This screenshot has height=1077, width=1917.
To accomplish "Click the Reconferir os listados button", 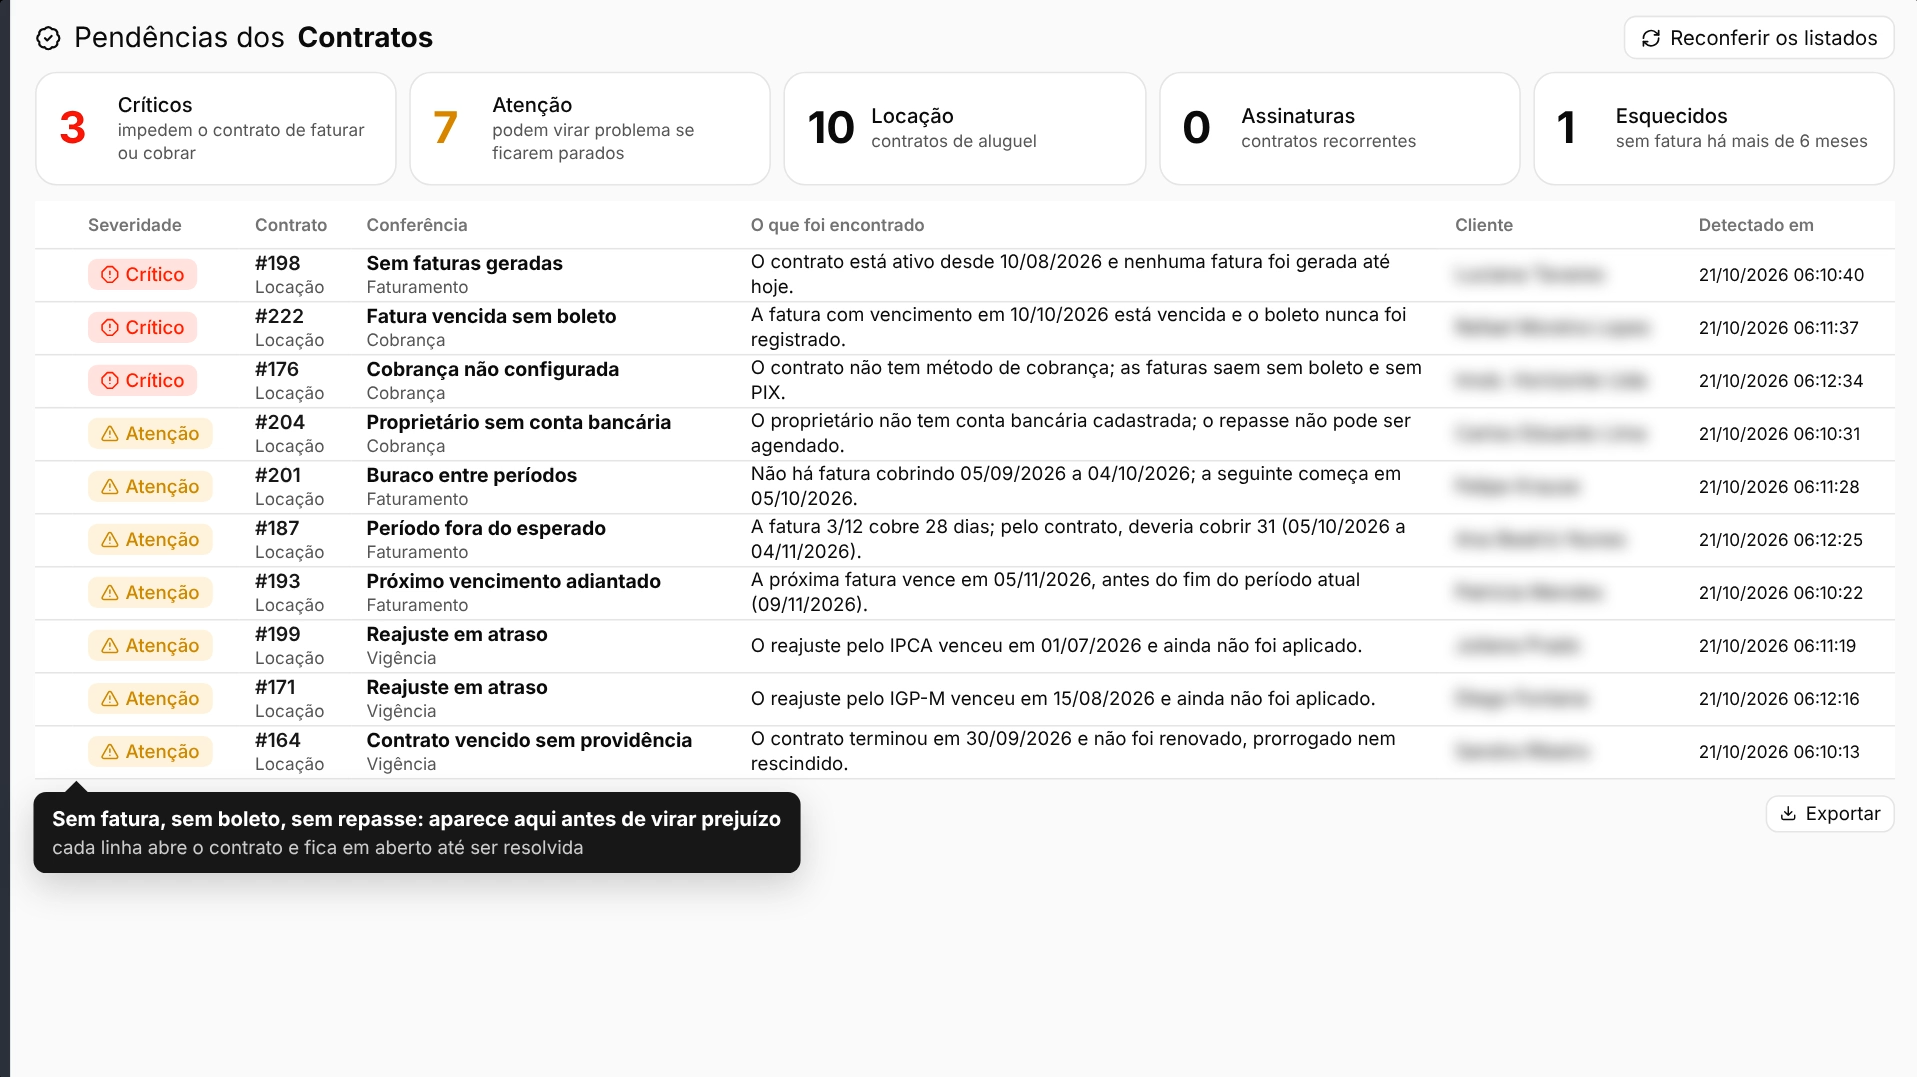I will (1759, 38).
